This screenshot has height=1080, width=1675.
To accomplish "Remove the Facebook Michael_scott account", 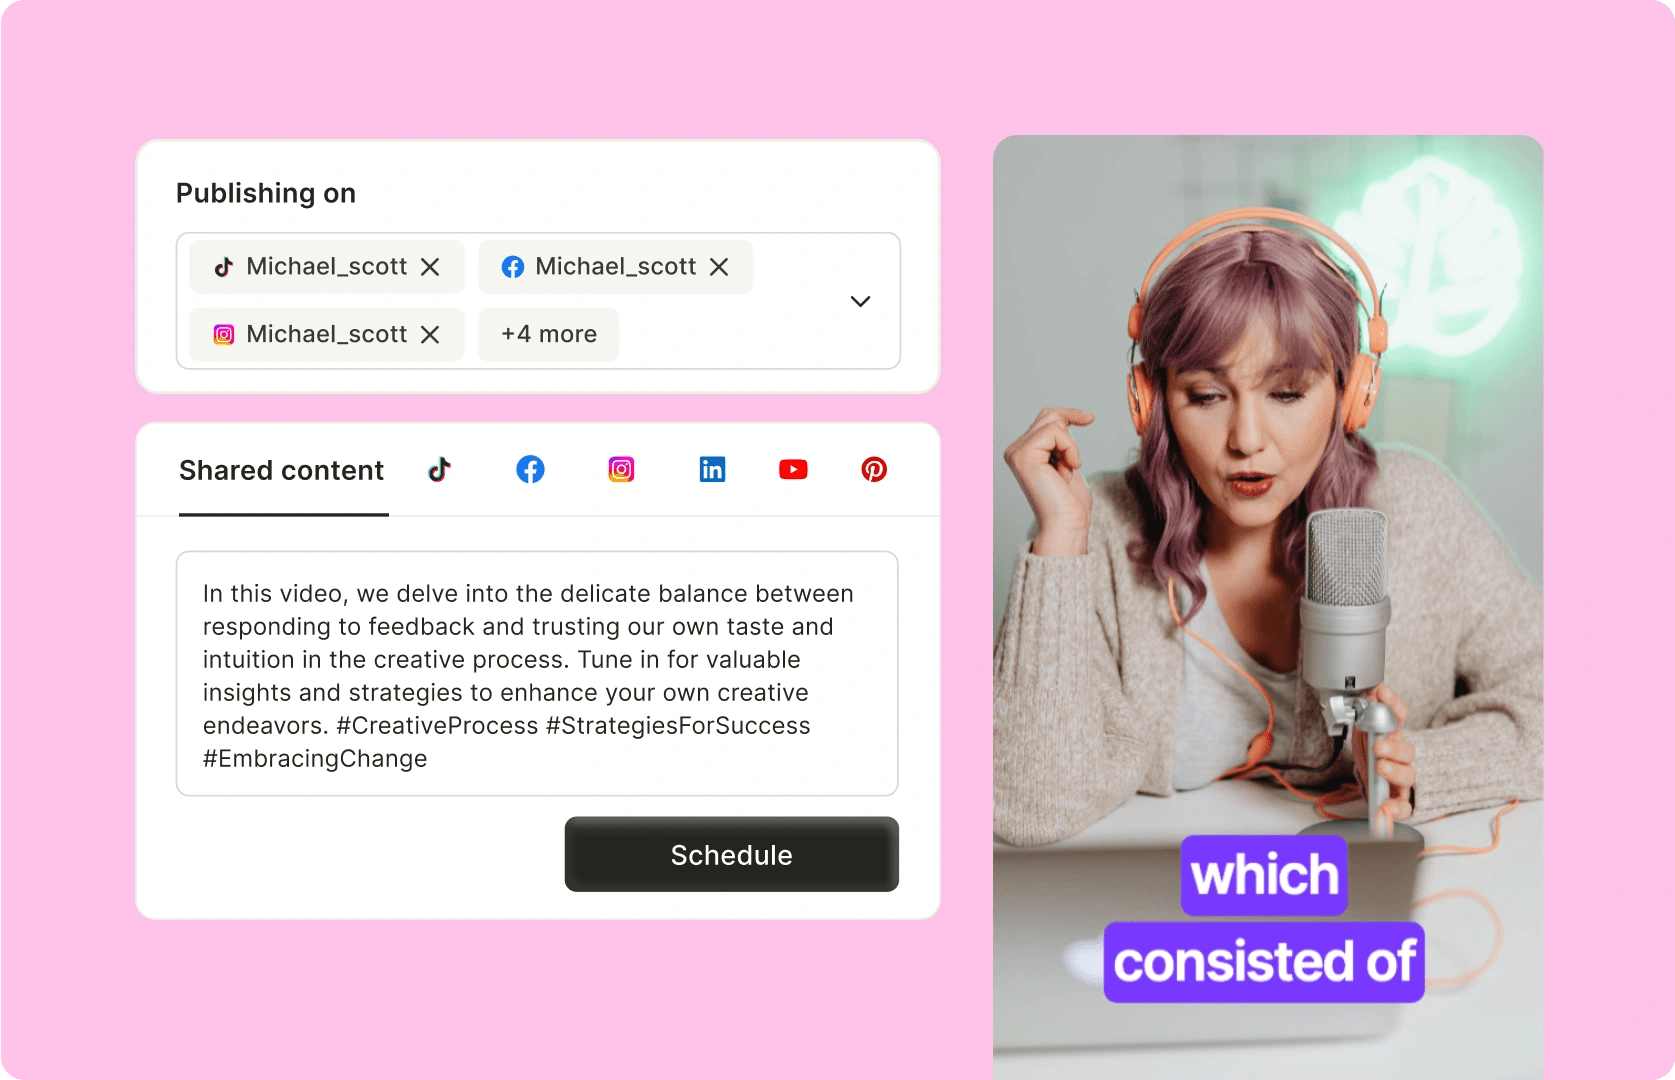I will click(x=719, y=267).
